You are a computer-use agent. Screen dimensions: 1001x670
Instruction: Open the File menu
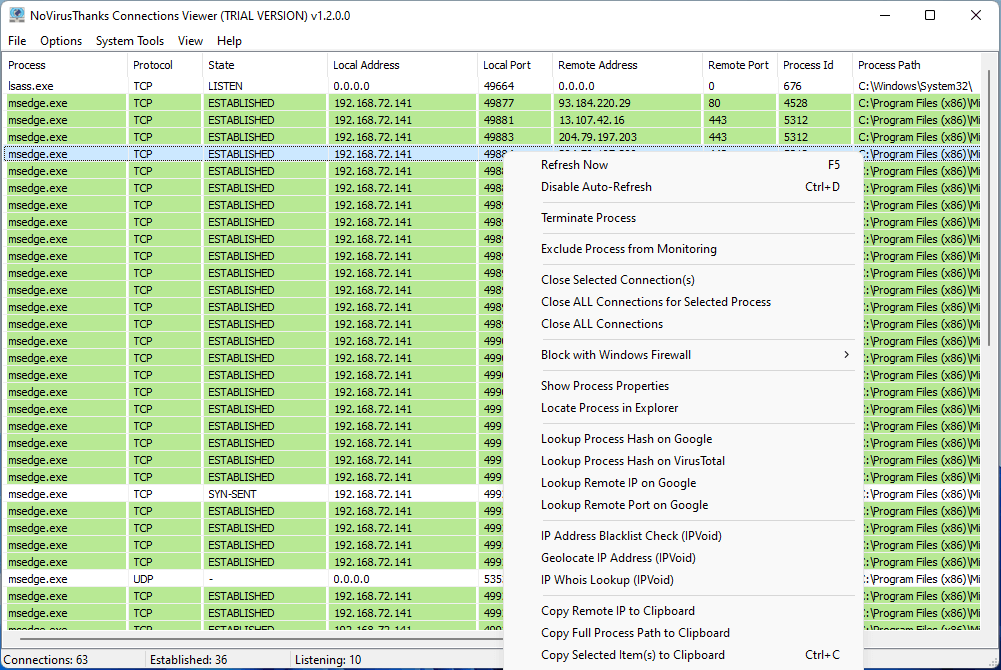pos(17,41)
